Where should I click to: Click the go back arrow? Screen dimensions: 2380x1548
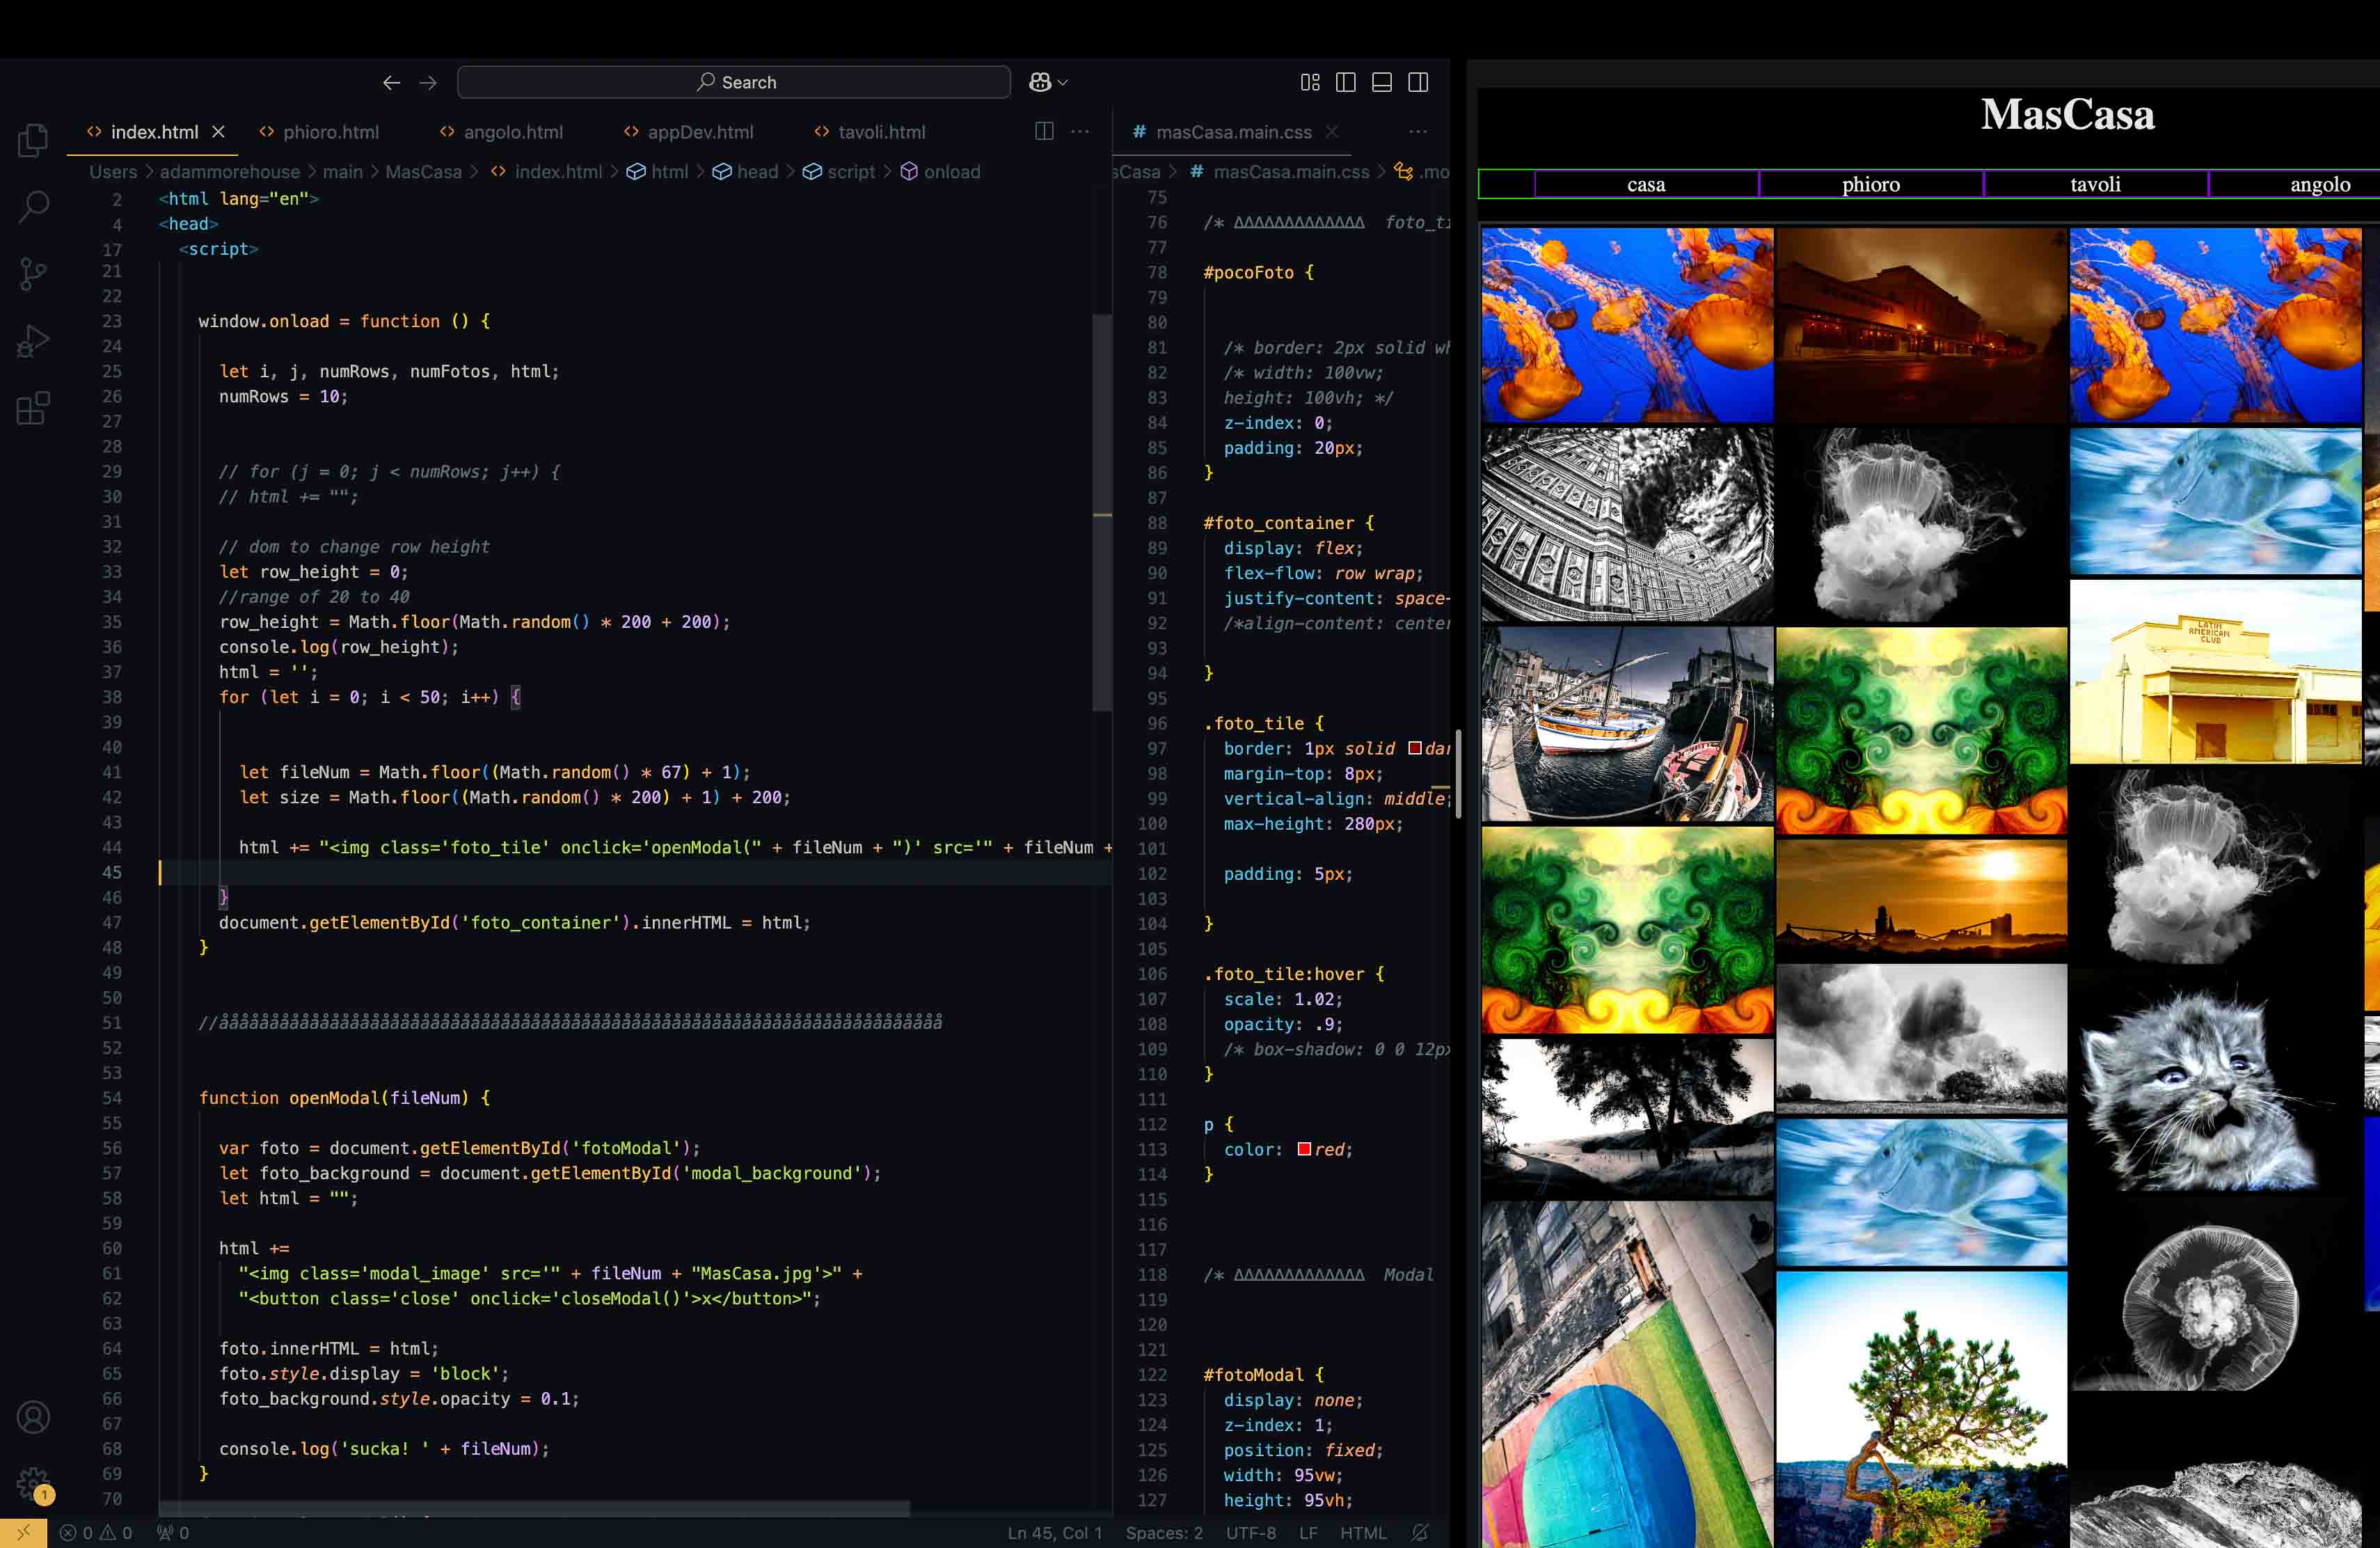click(x=391, y=82)
